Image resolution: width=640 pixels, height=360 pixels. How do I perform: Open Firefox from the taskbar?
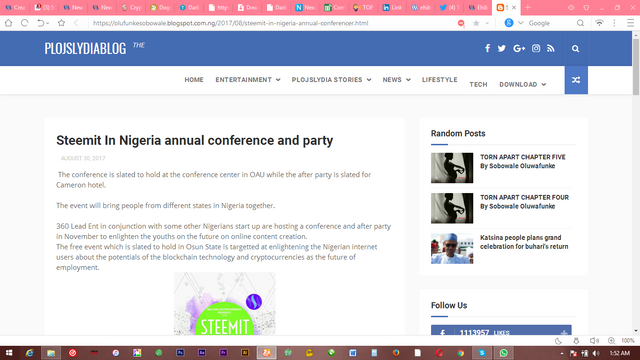pyautogui.click(x=396, y=353)
